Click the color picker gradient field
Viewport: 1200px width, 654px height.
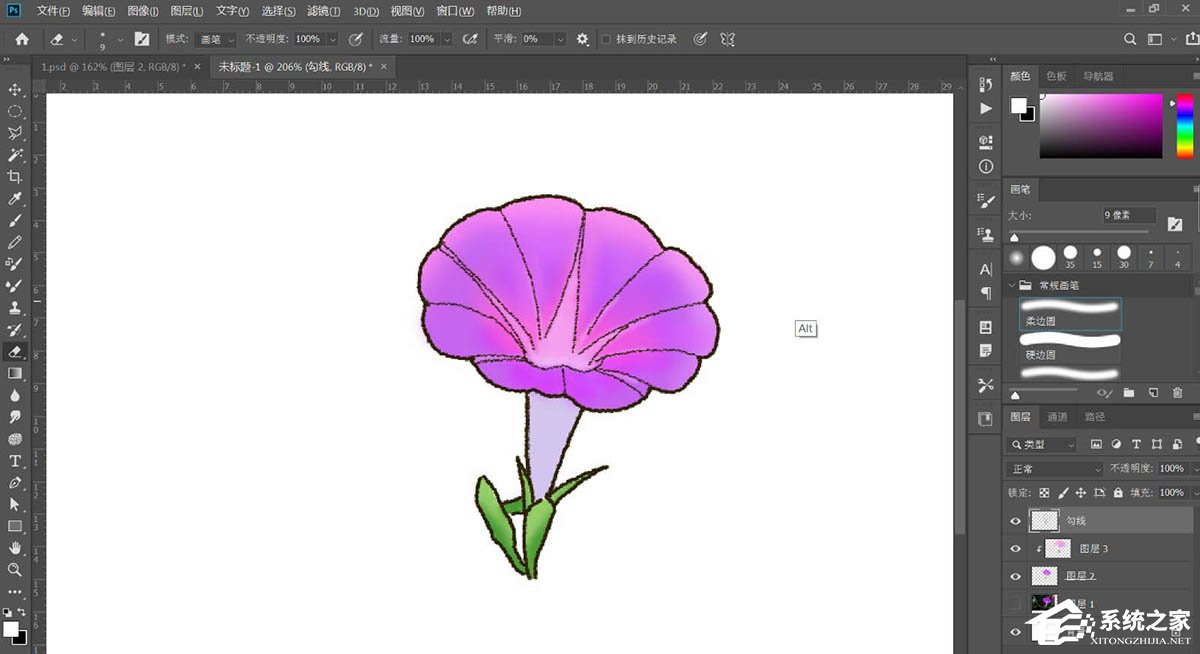[x=1101, y=126]
